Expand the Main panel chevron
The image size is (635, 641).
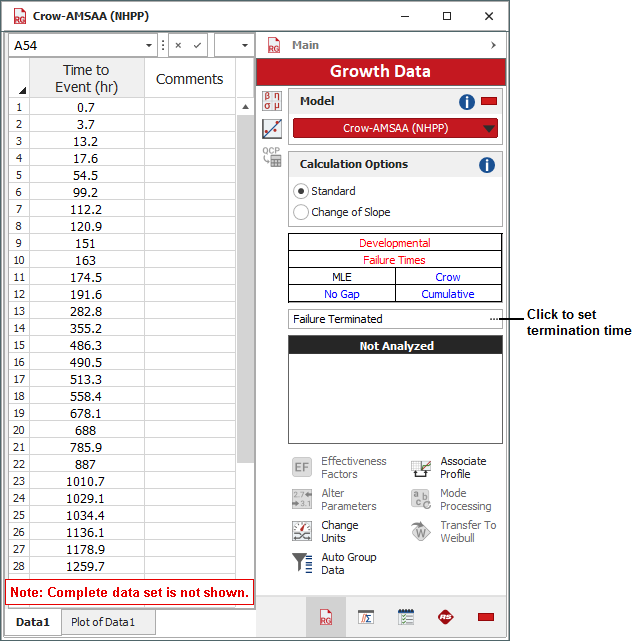pyautogui.click(x=493, y=45)
